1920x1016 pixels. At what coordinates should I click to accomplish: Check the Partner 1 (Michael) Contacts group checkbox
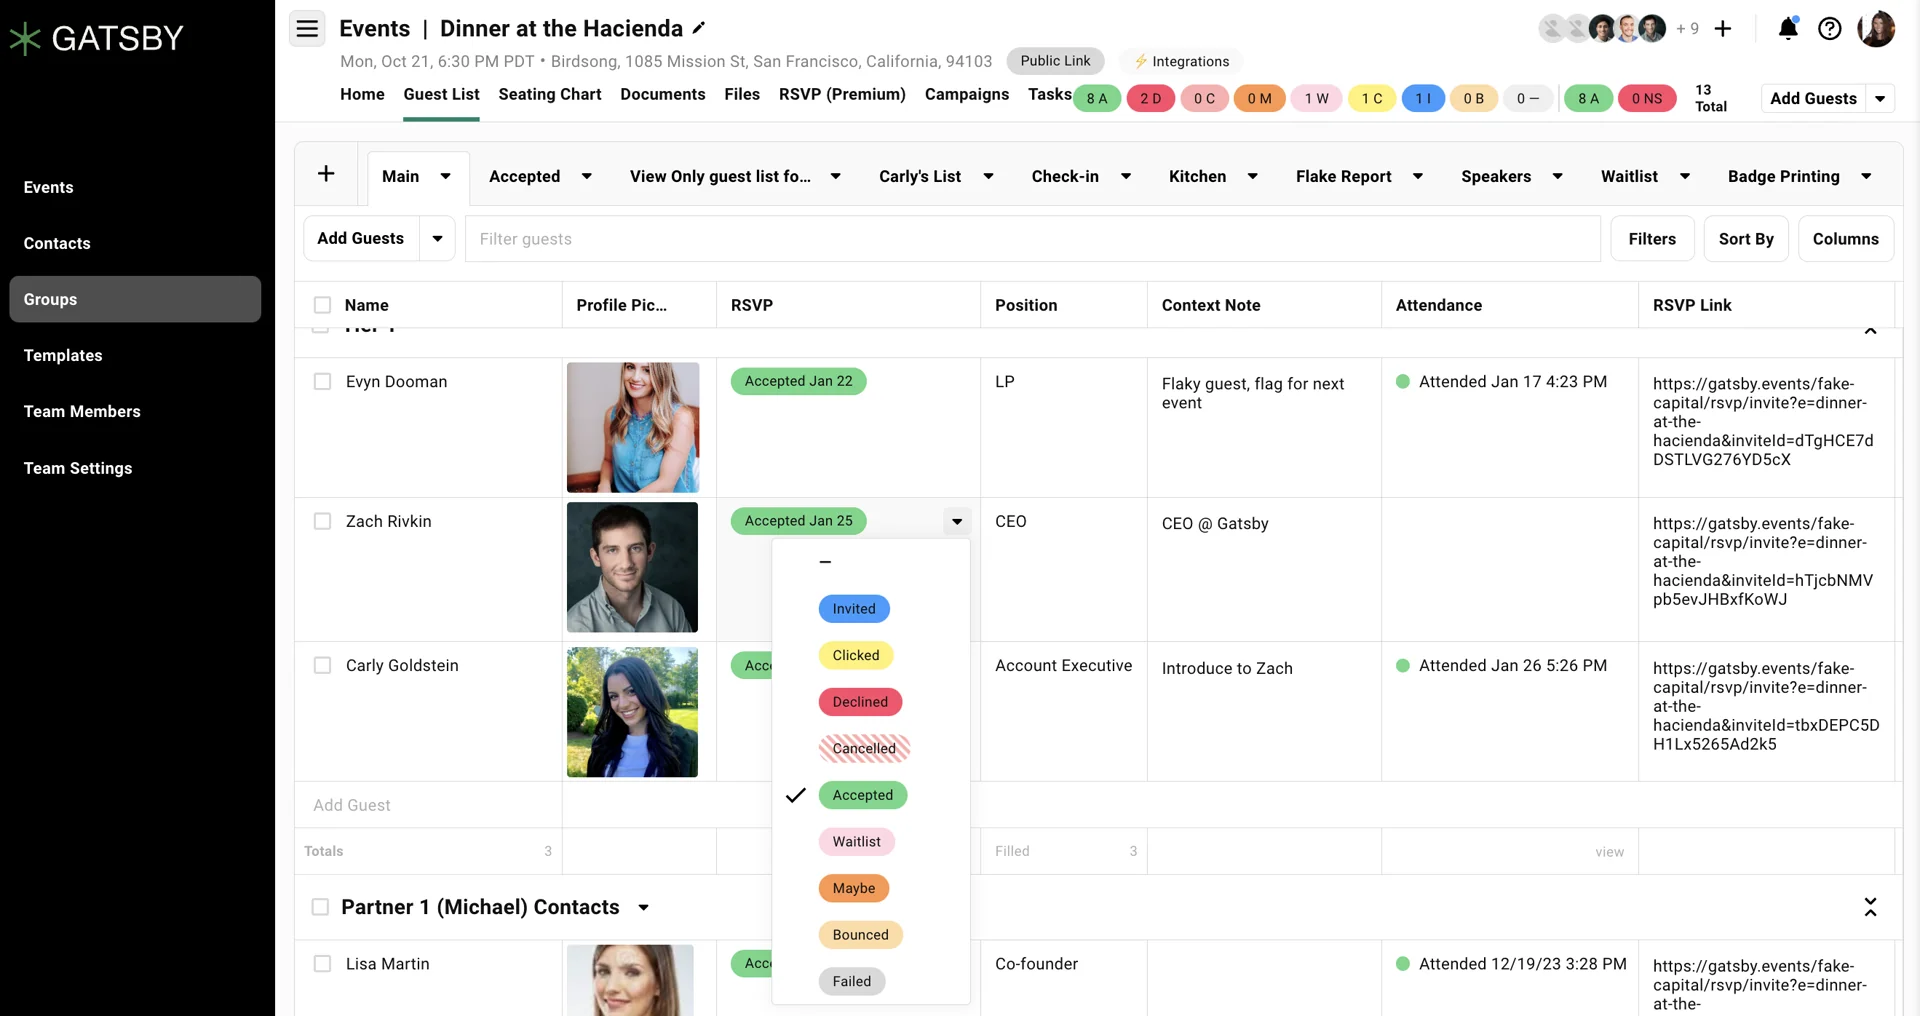point(320,907)
